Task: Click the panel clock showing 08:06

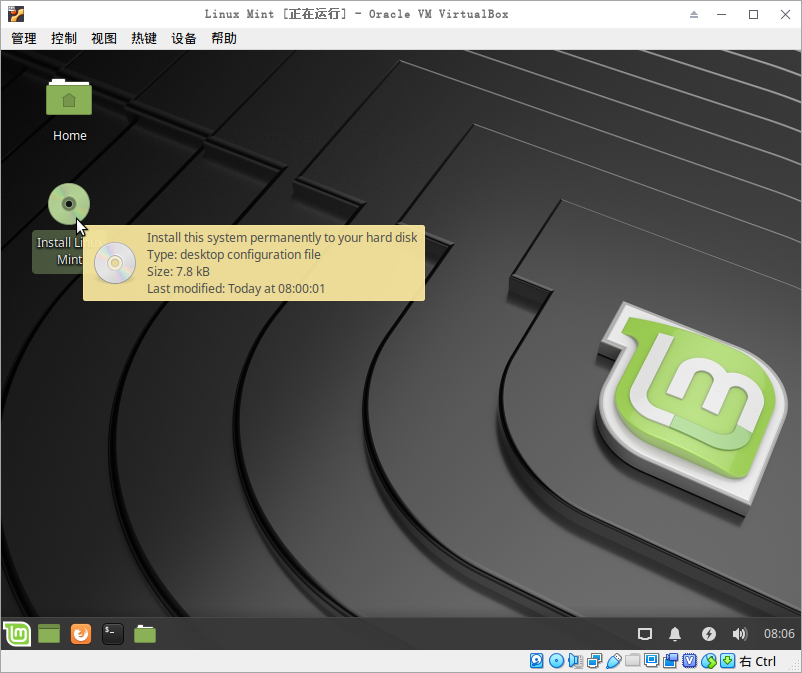Action: click(x=779, y=634)
